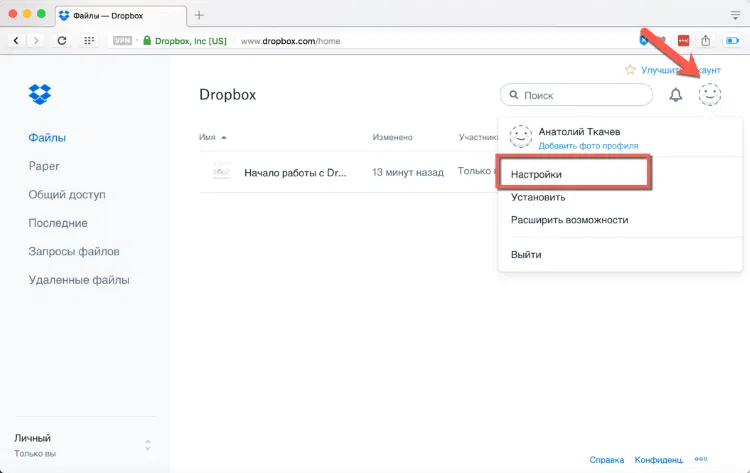The width and height of the screenshot is (750, 473).
Task: Click the browser forward arrow
Action: click(36, 41)
